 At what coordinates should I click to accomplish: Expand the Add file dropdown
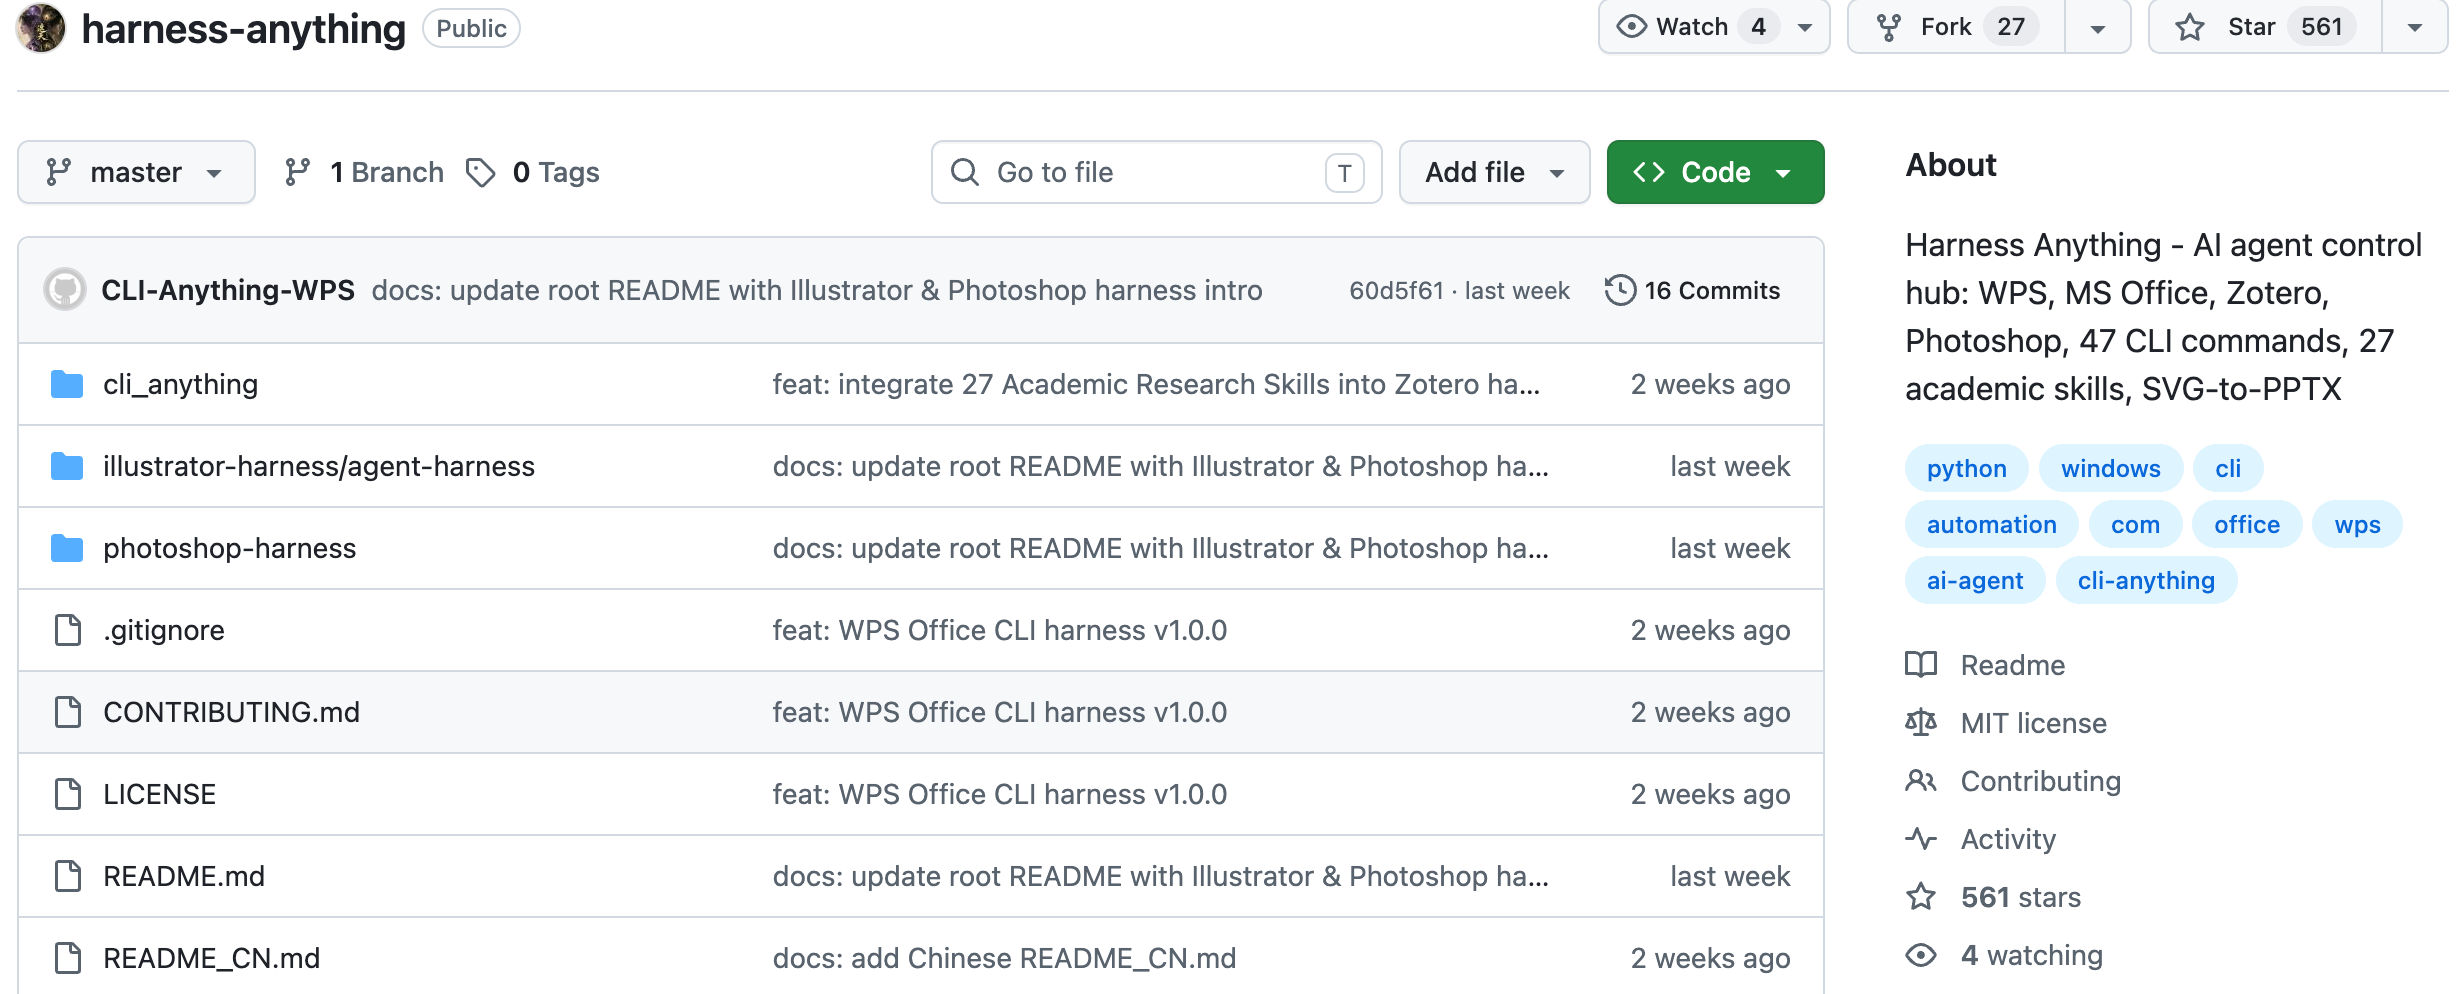1494,172
